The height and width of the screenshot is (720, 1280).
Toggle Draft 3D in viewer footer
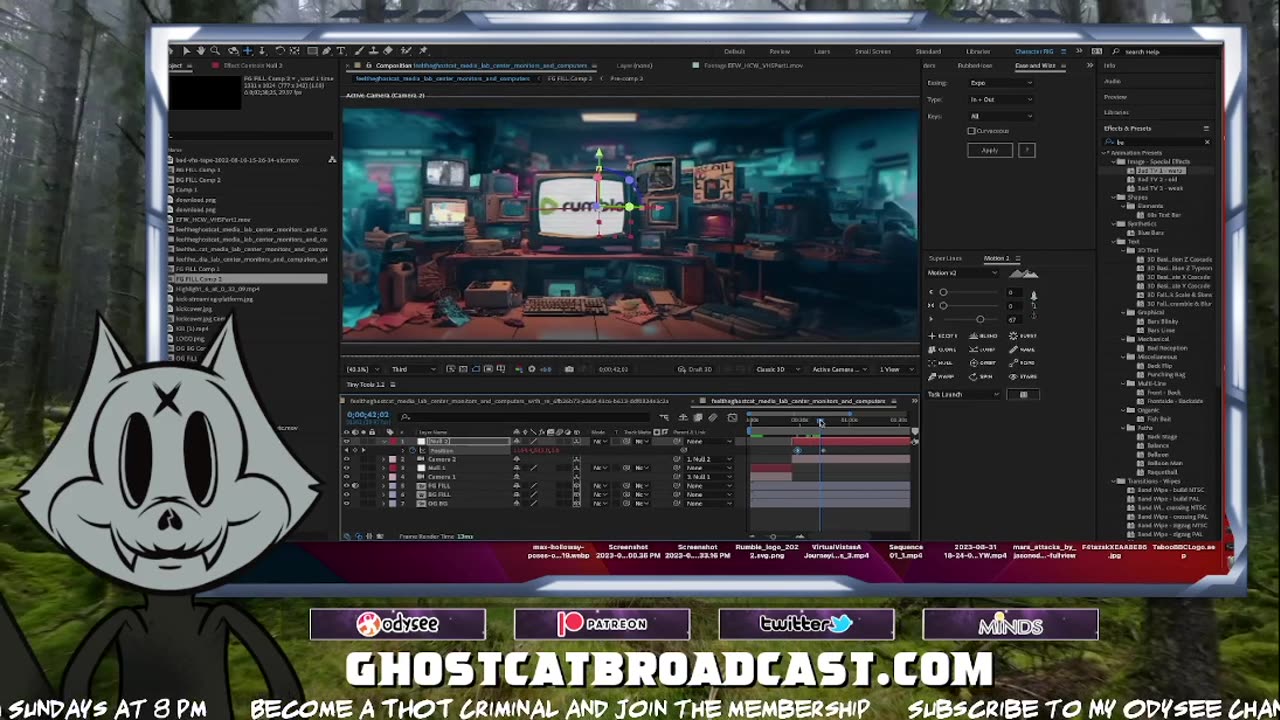coord(696,369)
